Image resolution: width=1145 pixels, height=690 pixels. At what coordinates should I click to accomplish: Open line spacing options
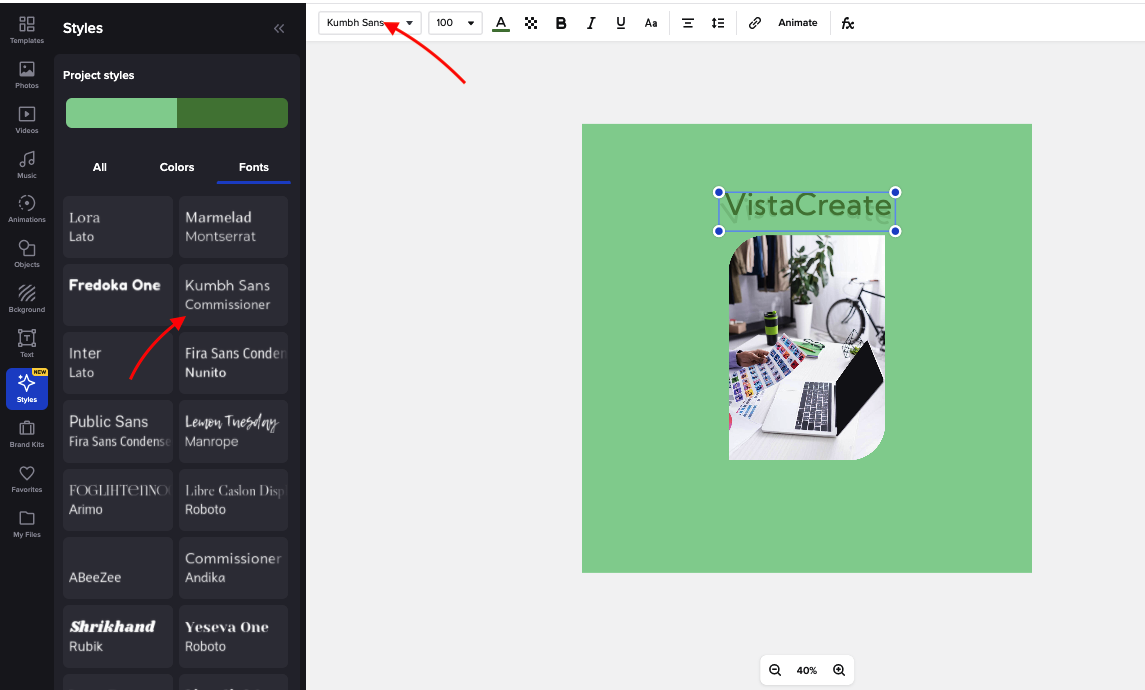[718, 23]
